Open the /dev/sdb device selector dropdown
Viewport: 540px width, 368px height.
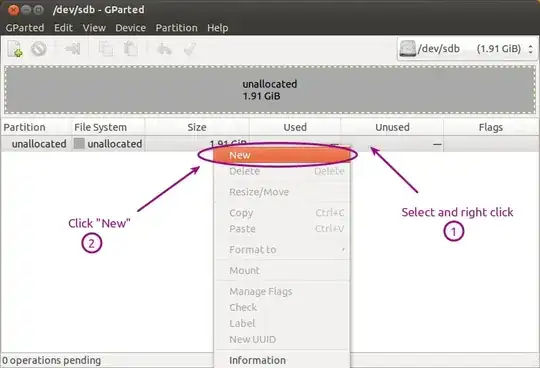[467, 49]
